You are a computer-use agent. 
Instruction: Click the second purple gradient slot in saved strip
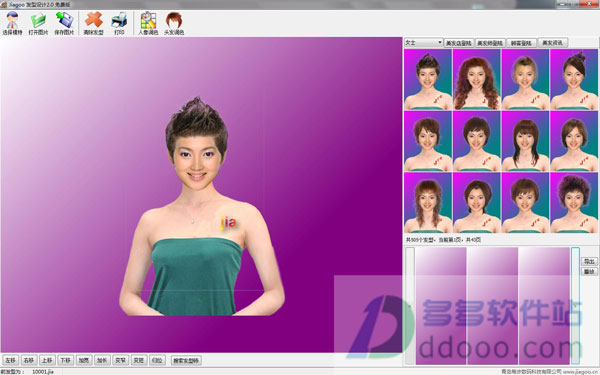[x=492, y=306]
